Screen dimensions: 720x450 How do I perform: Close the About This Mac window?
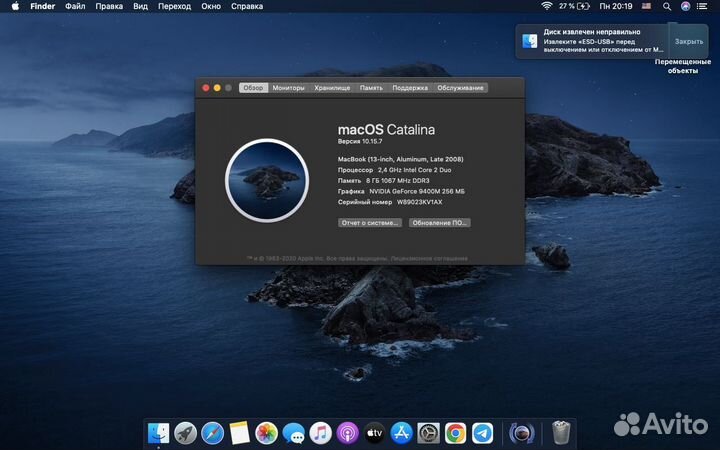pyautogui.click(x=206, y=88)
